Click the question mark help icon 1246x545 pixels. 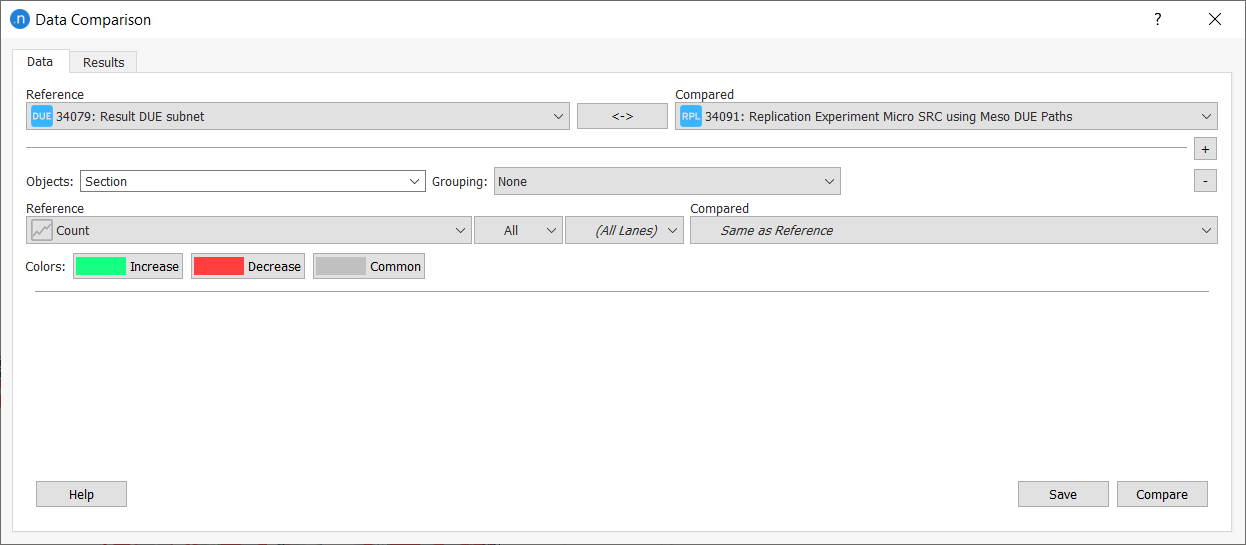1158,19
